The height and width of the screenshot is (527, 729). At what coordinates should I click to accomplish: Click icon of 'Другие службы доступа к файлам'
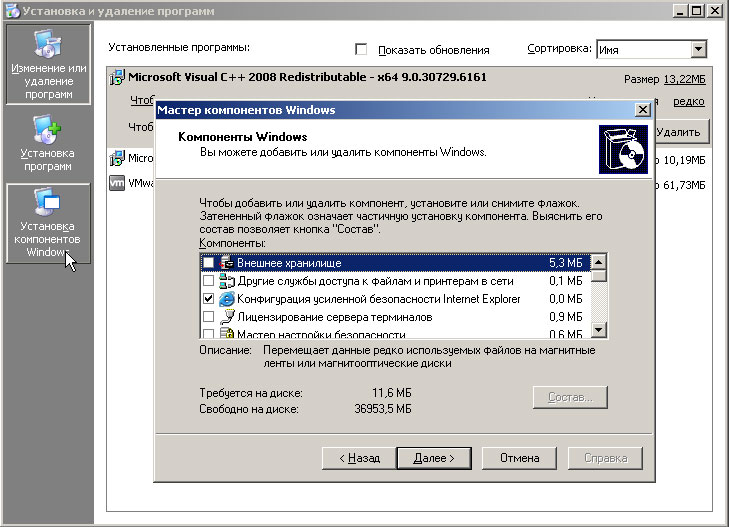pos(226,281)
